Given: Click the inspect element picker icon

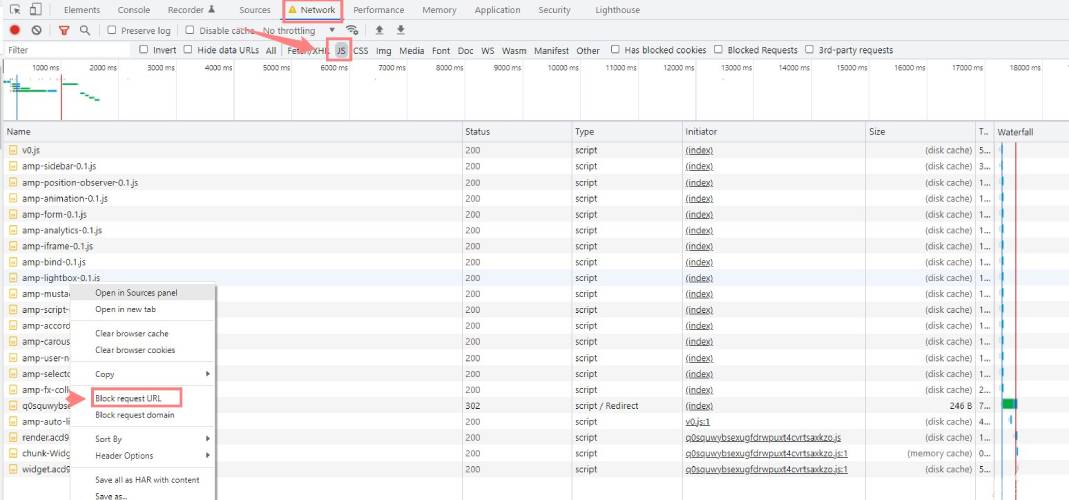Looking at the screenshot, I should (15, 10).
